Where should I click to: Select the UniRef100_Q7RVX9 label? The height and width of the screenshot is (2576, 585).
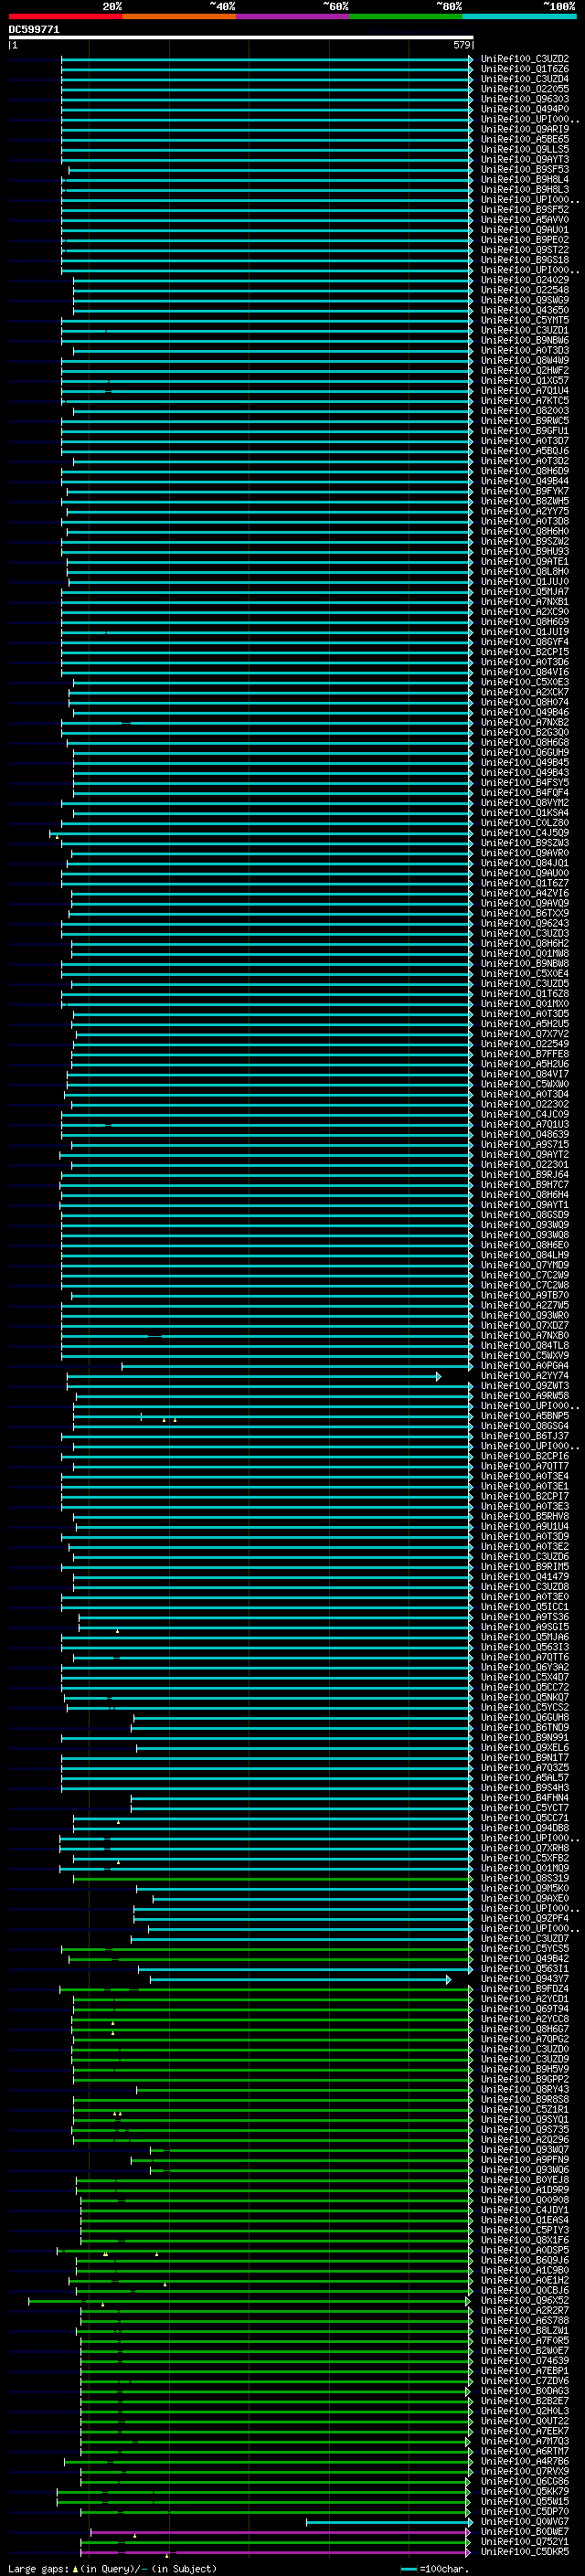coord(524,2471)
